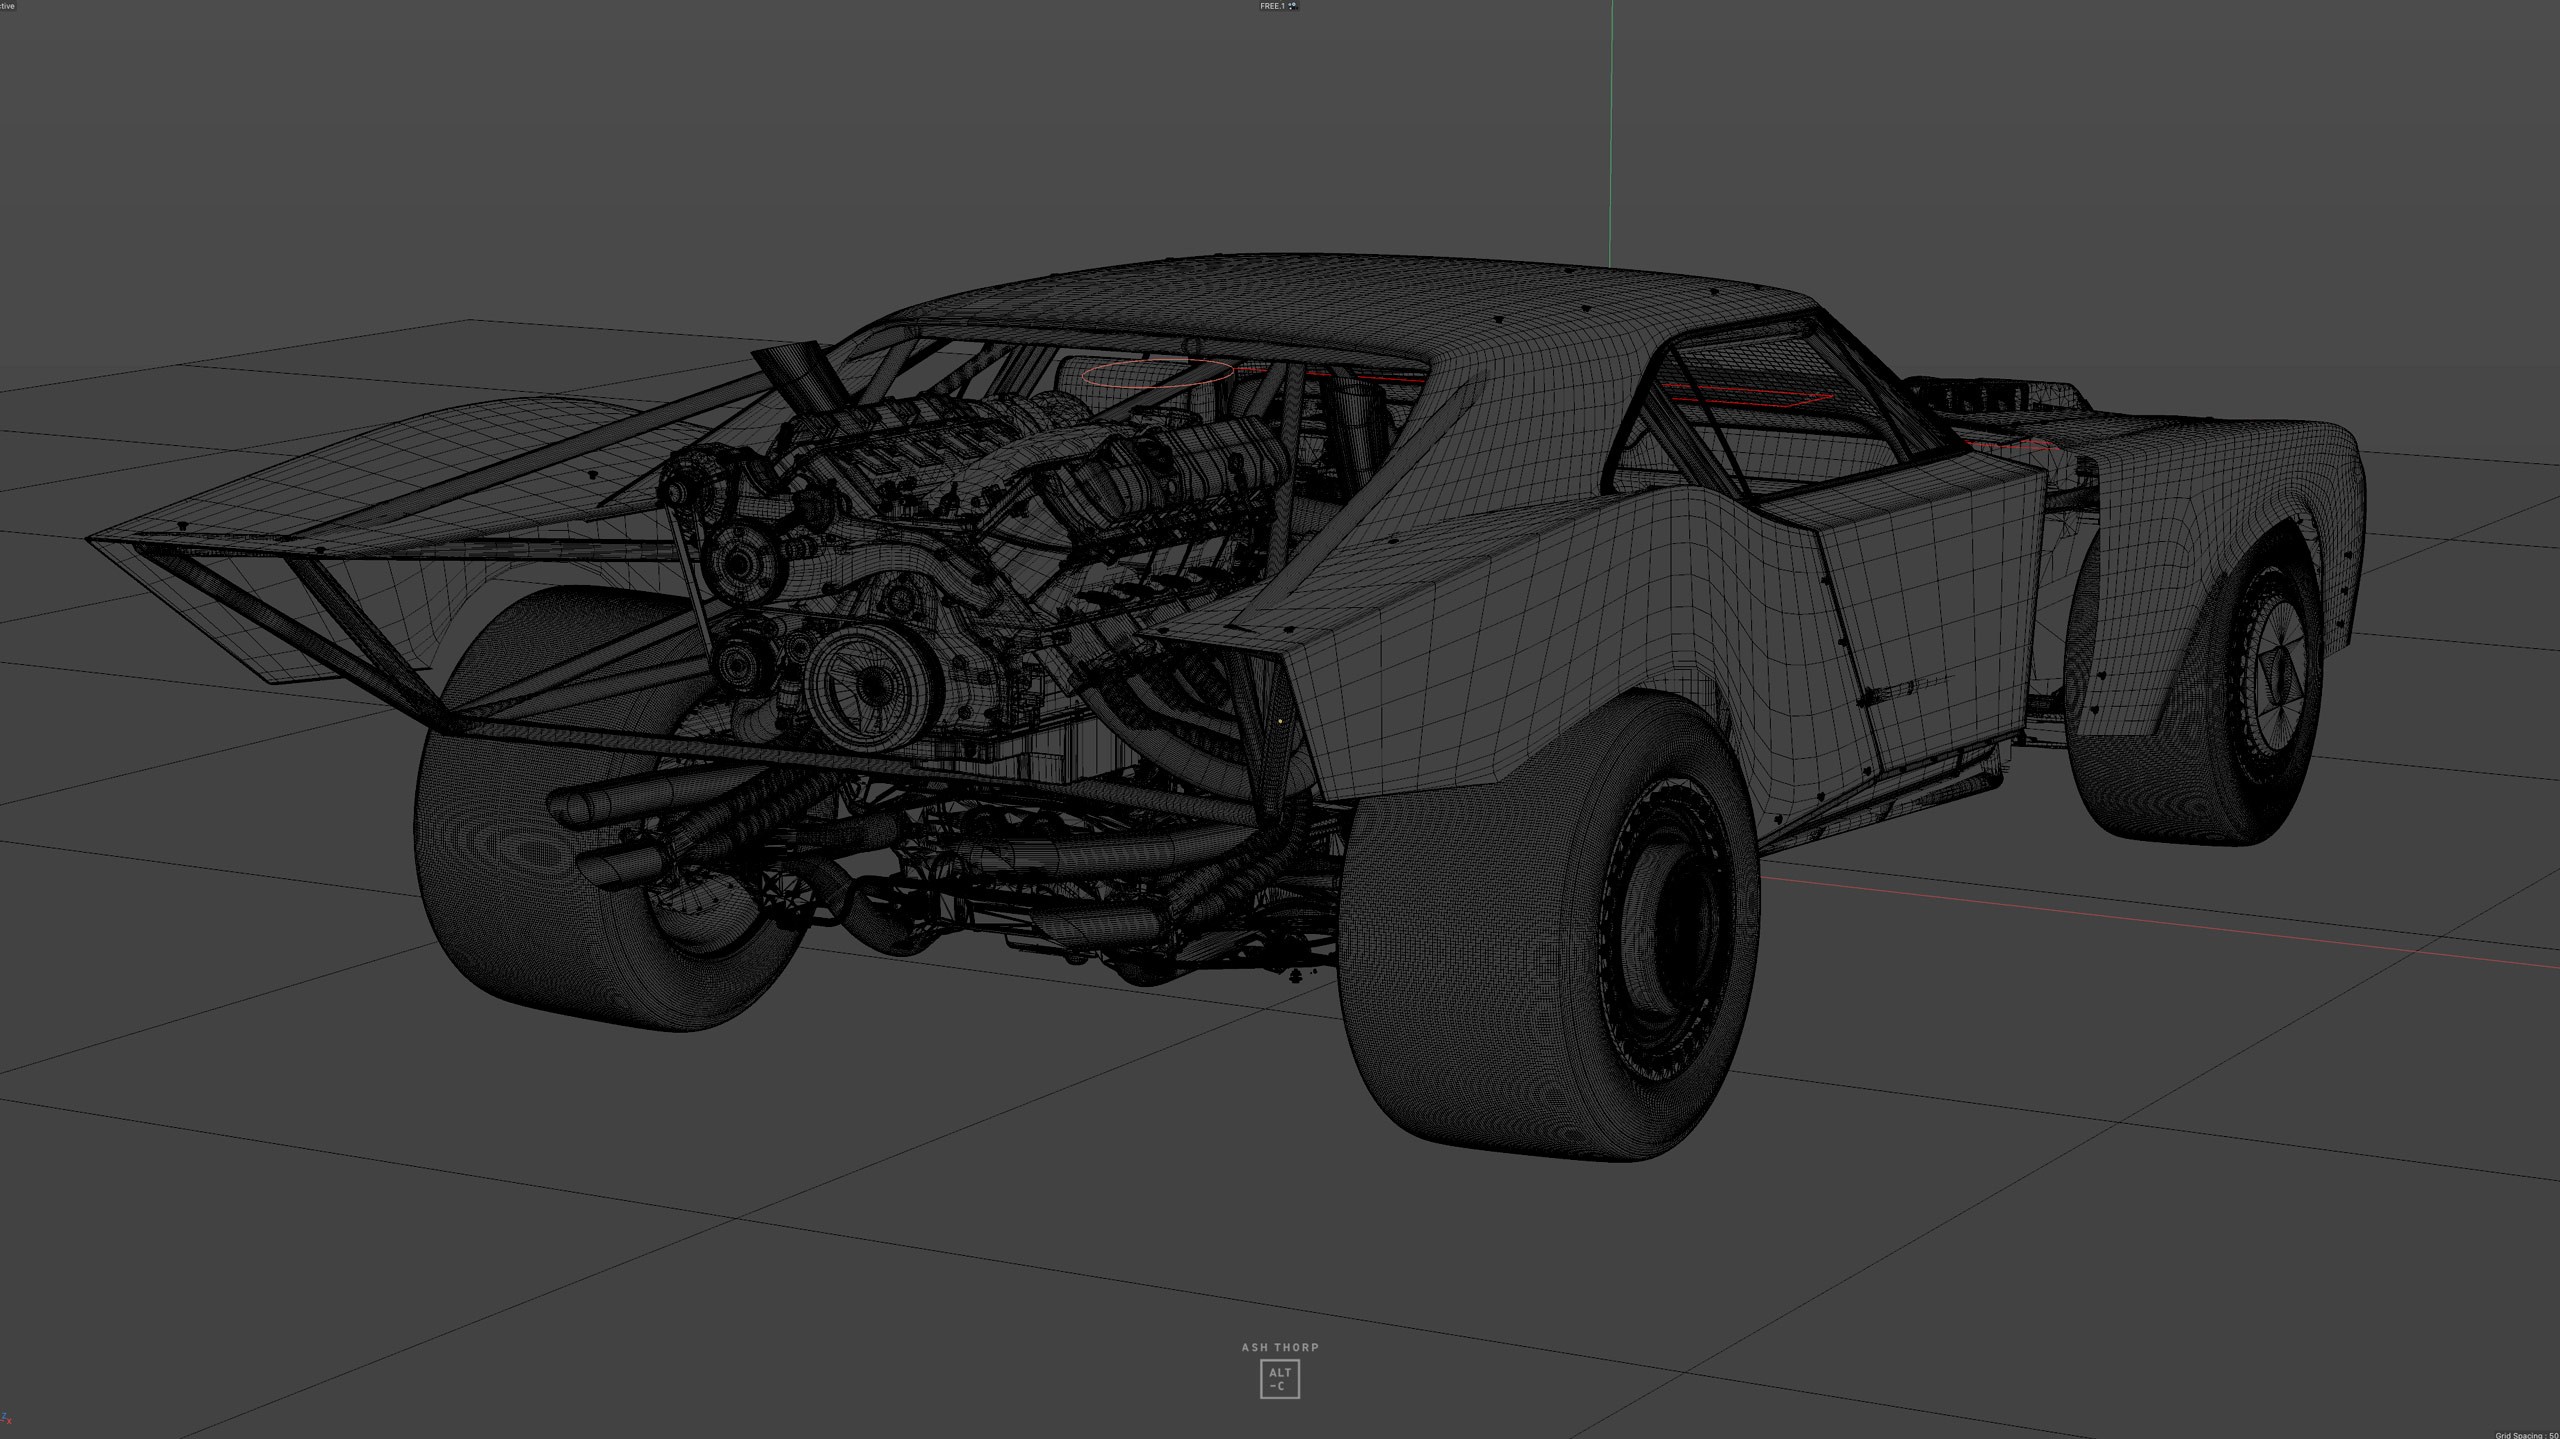Click the camera icon beside FREE.1
The image size is (2560, 1439).
(1292, 6)
